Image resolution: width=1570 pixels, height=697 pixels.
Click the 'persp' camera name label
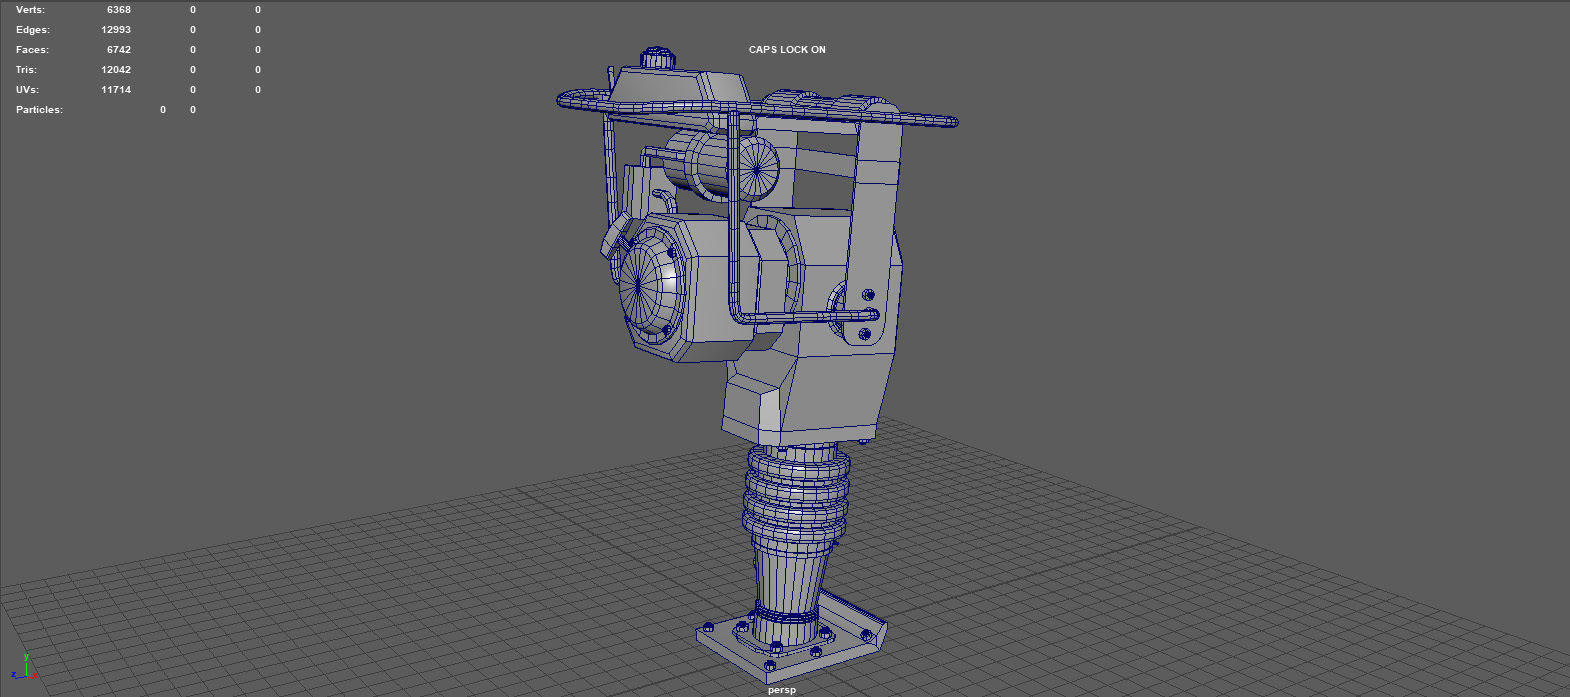[782, 690]
